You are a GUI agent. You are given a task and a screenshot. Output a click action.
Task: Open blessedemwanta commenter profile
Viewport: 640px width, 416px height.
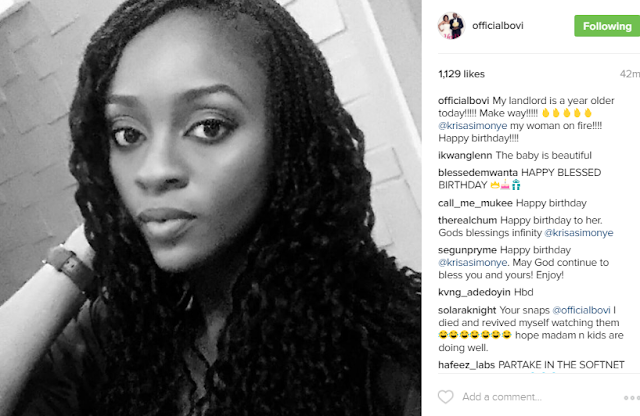(478, 173)
